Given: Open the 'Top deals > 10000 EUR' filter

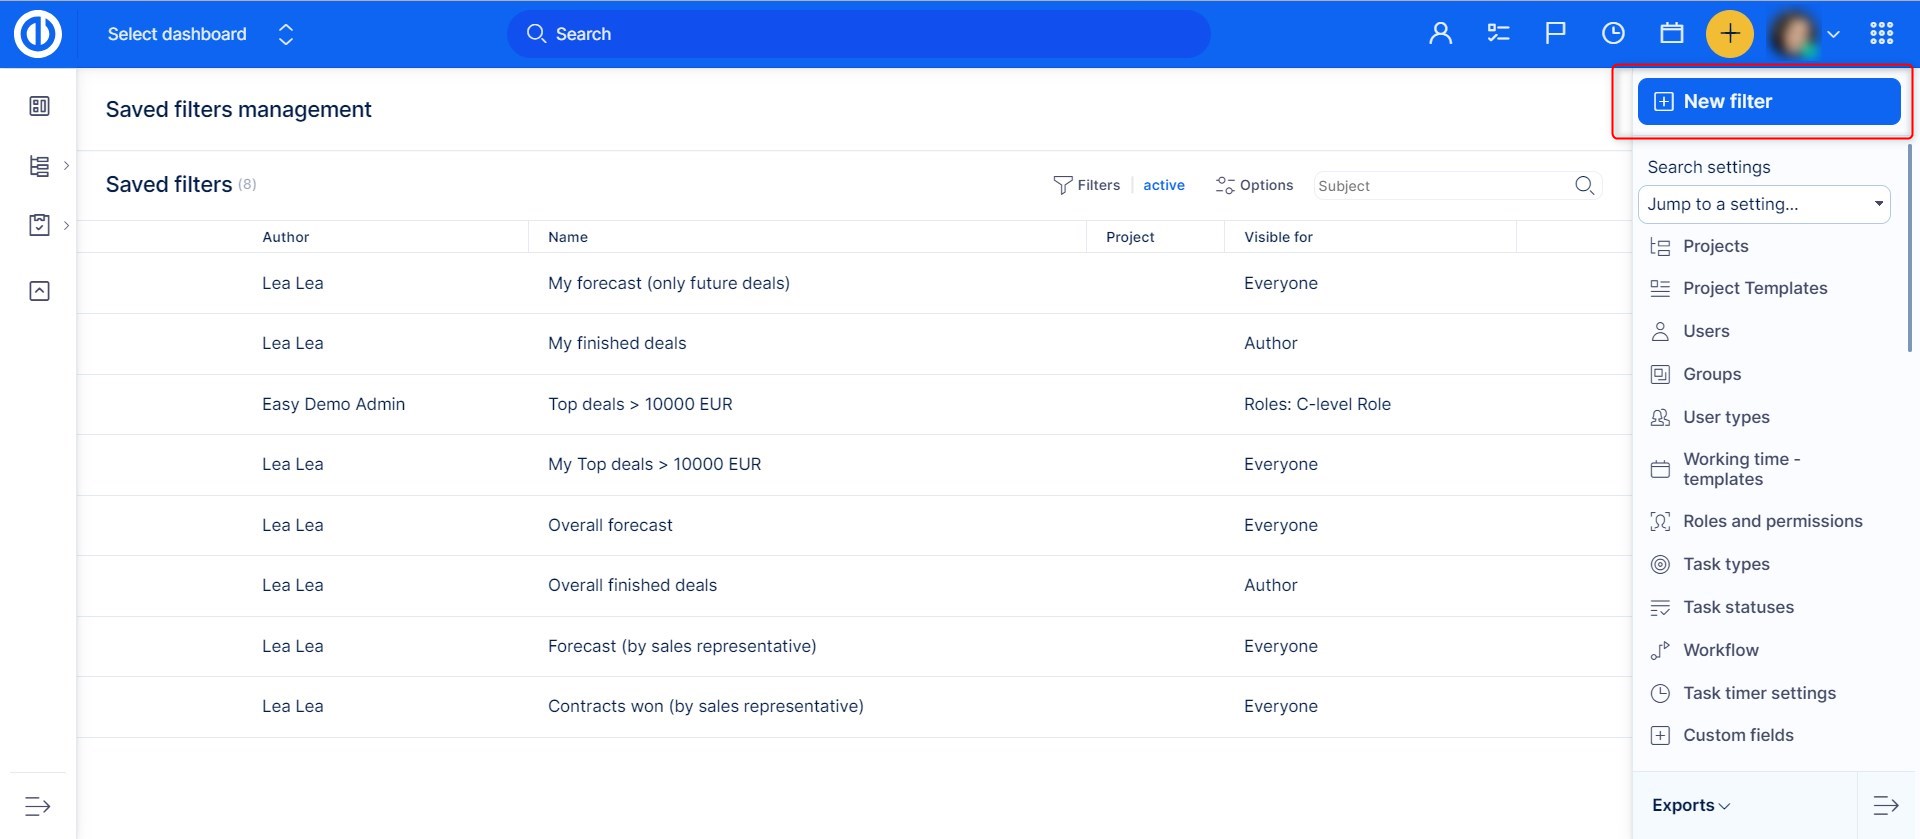Looking at the screenshot, I should [640, 404].
